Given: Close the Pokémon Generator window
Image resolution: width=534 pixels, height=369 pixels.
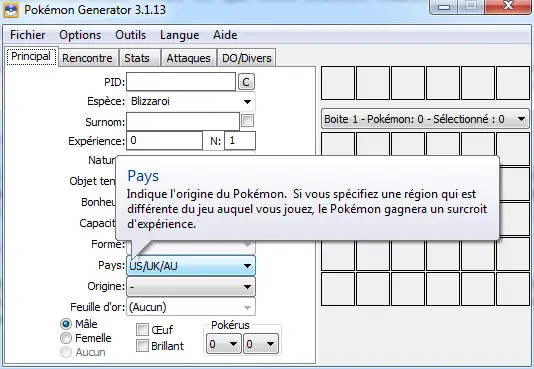Looking at the screenshot, I should tap(508, 6).
